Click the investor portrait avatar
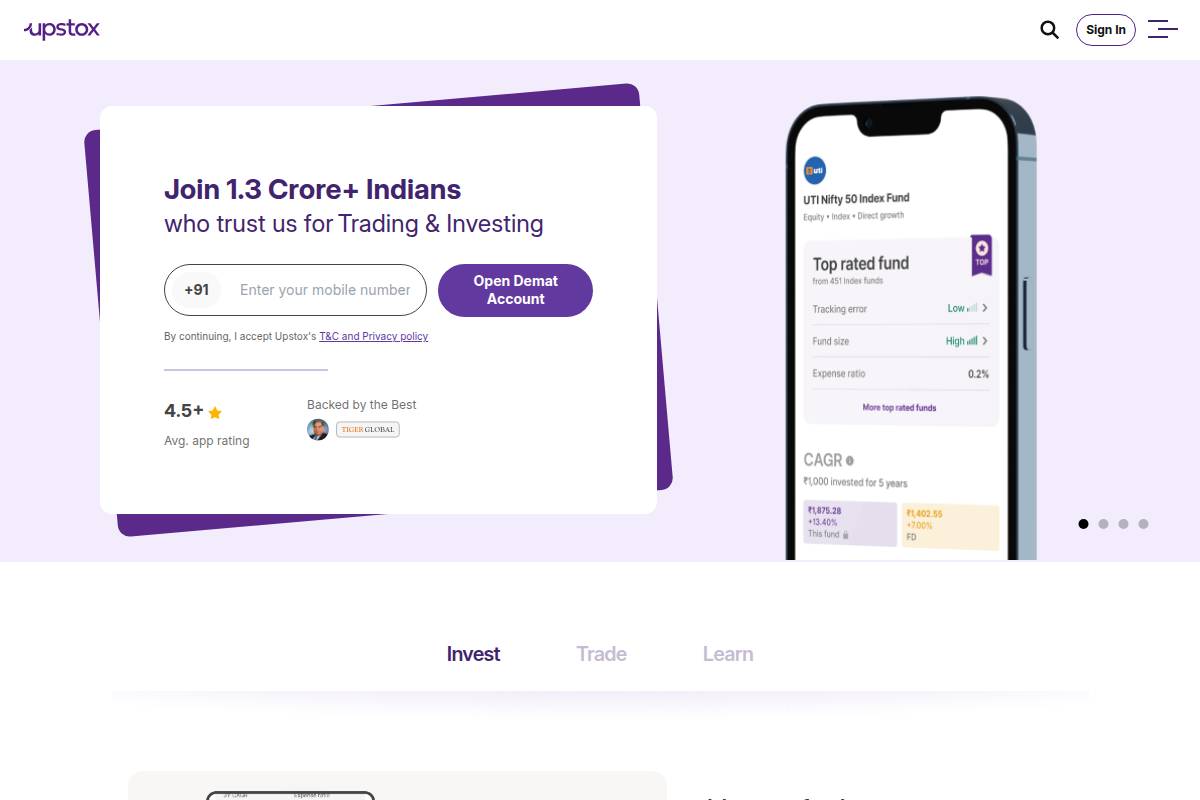The image size is (1200, 800). pyautogui.click(x=318, y=430)
